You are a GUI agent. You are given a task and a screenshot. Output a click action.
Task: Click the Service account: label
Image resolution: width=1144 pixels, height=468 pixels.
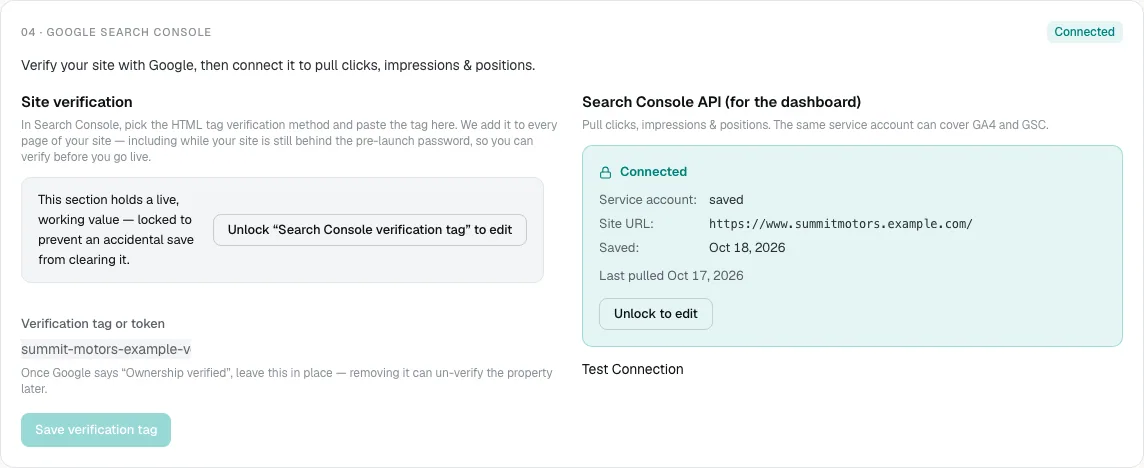pyautogui.click(x=648, y=199)
